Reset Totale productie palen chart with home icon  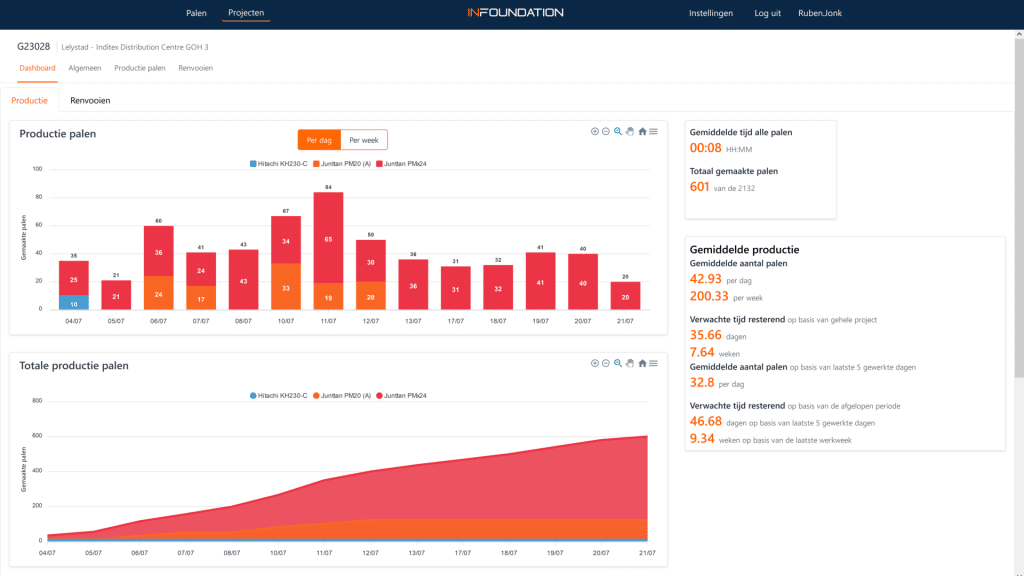click(642, 363)
